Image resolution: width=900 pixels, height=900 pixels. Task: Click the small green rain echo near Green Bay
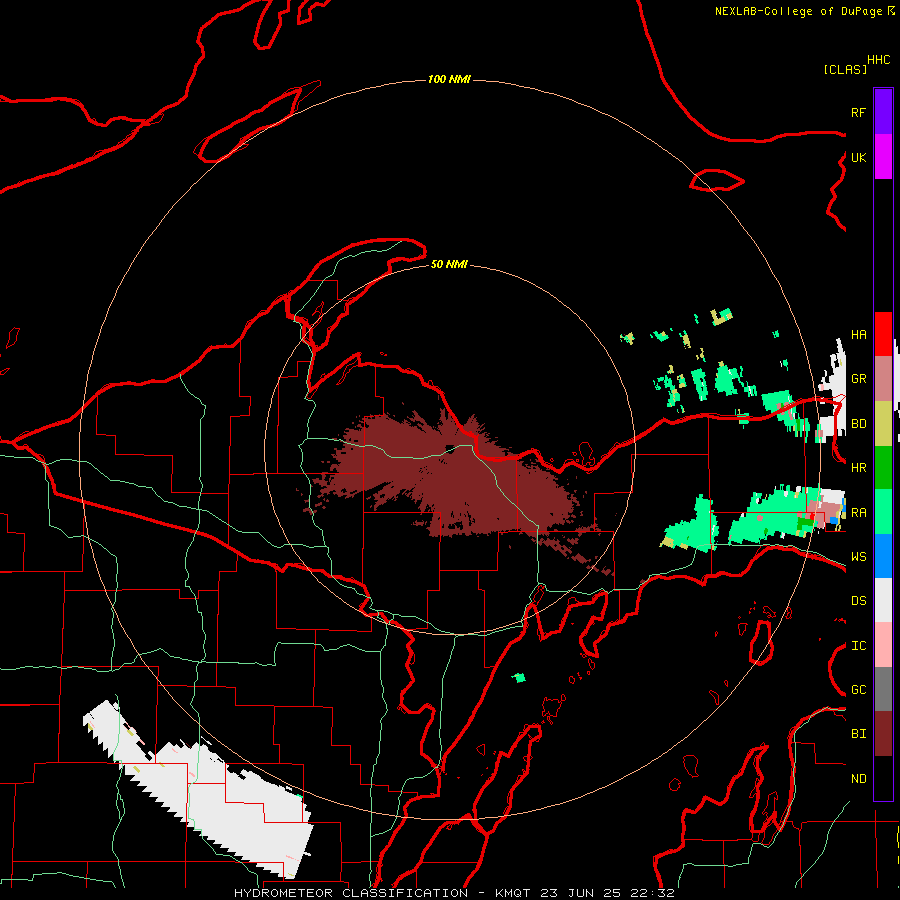tap(519, 678)
